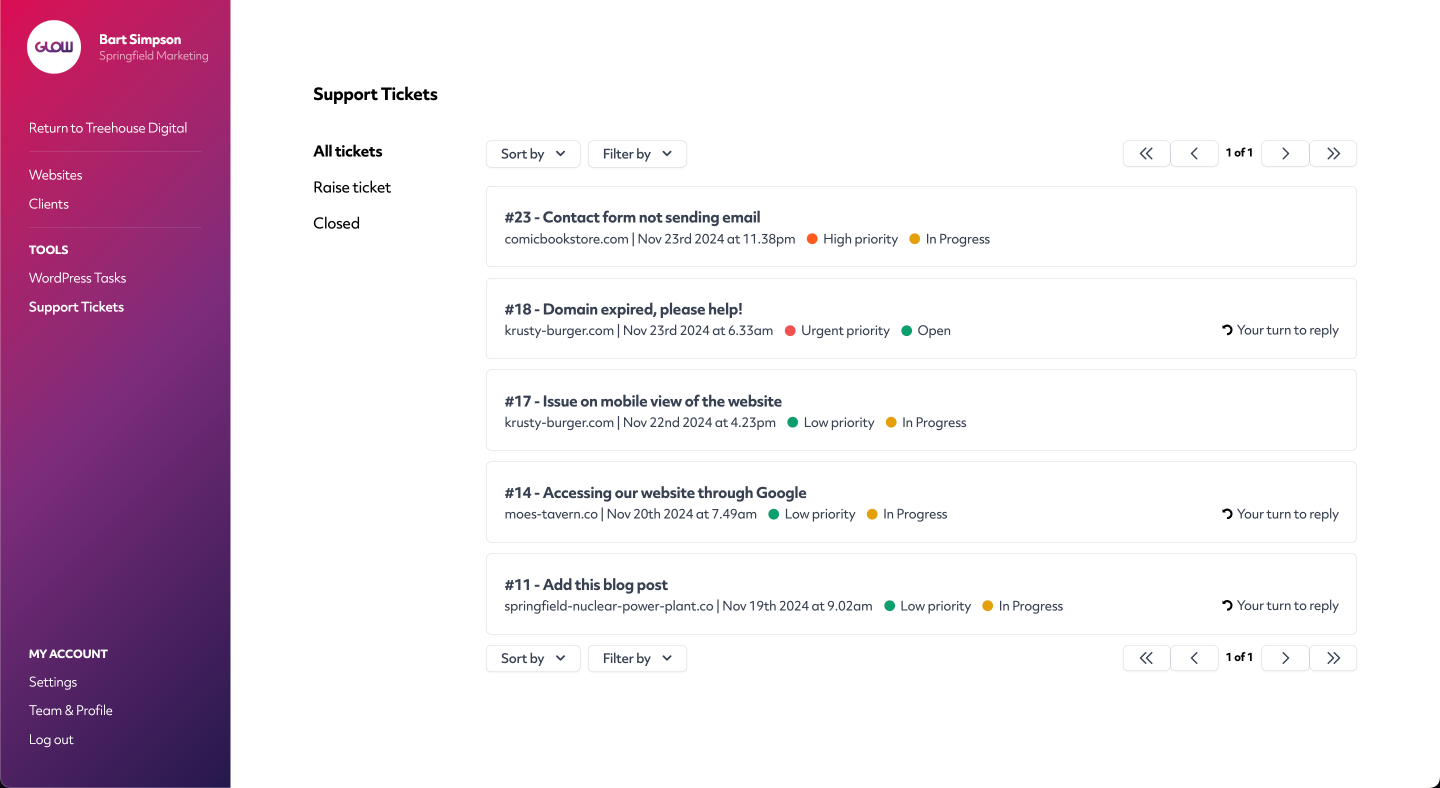The width and height of the screenshot is (1440, 788).
Task: Click the '1 of 1' page indicator above the tickets
Action: [1239, 153]
